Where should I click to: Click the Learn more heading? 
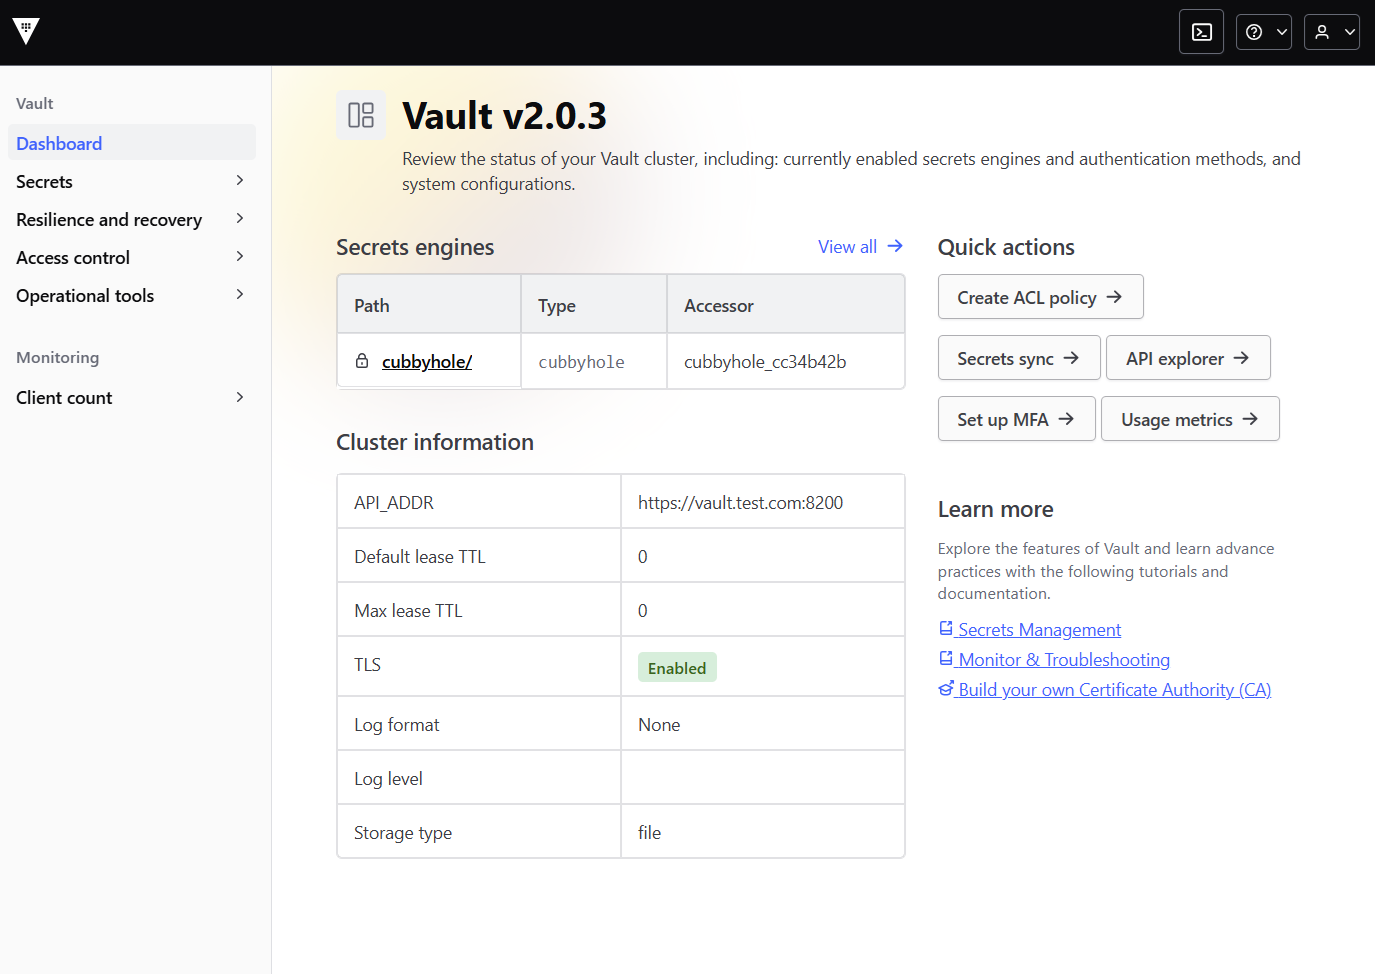(996, 509)
